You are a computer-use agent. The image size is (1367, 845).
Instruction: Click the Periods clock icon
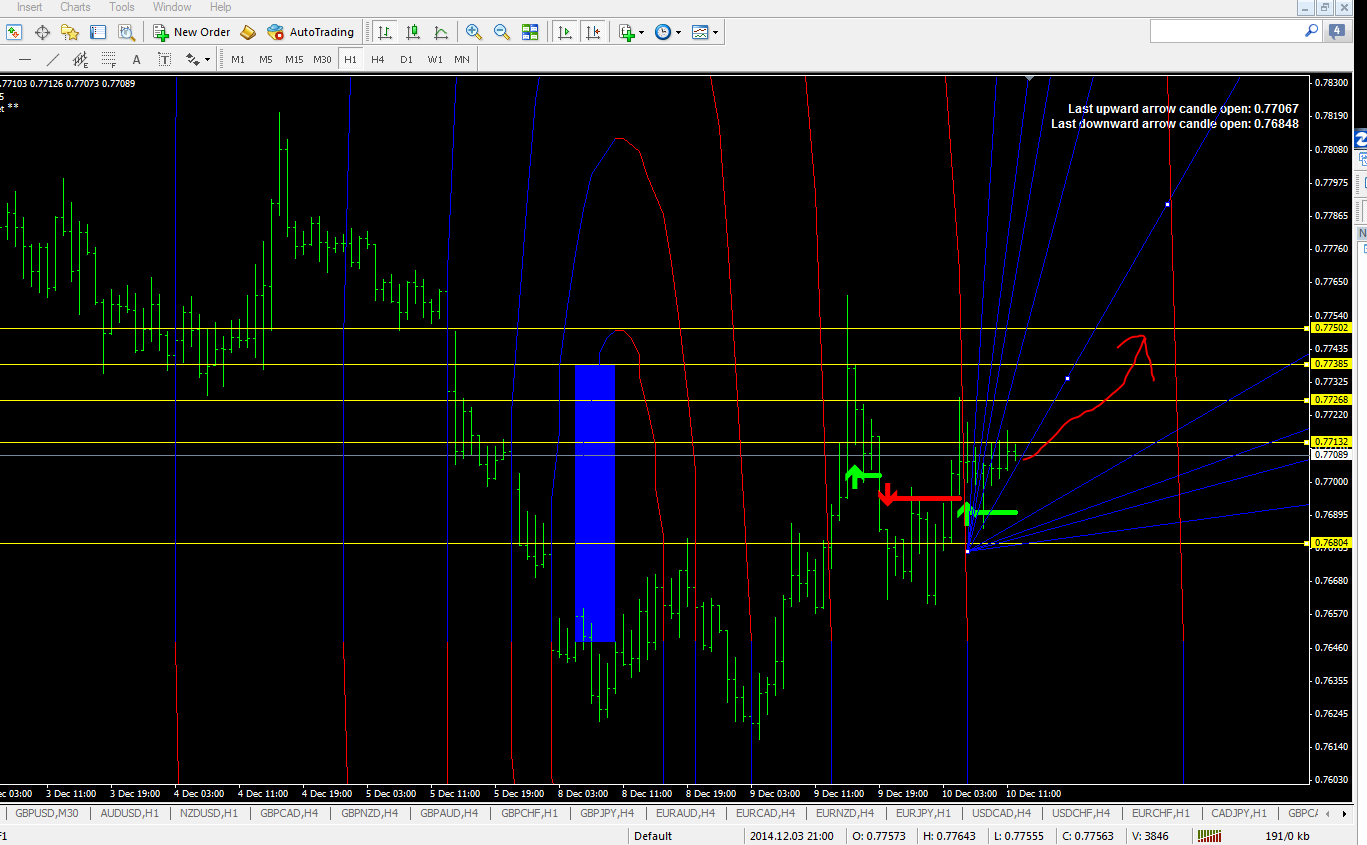(x=663, y=32)
